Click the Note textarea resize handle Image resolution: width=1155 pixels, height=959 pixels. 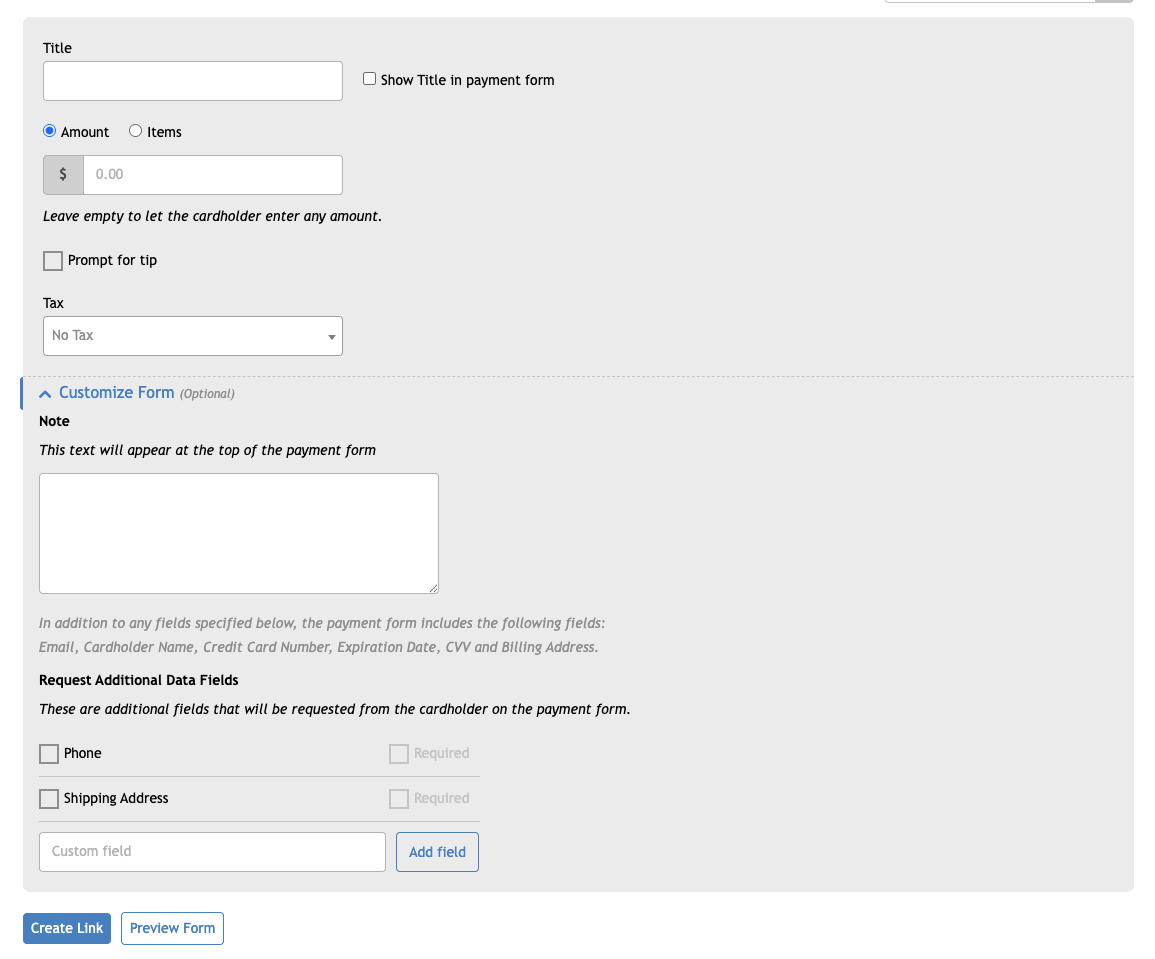433,588
